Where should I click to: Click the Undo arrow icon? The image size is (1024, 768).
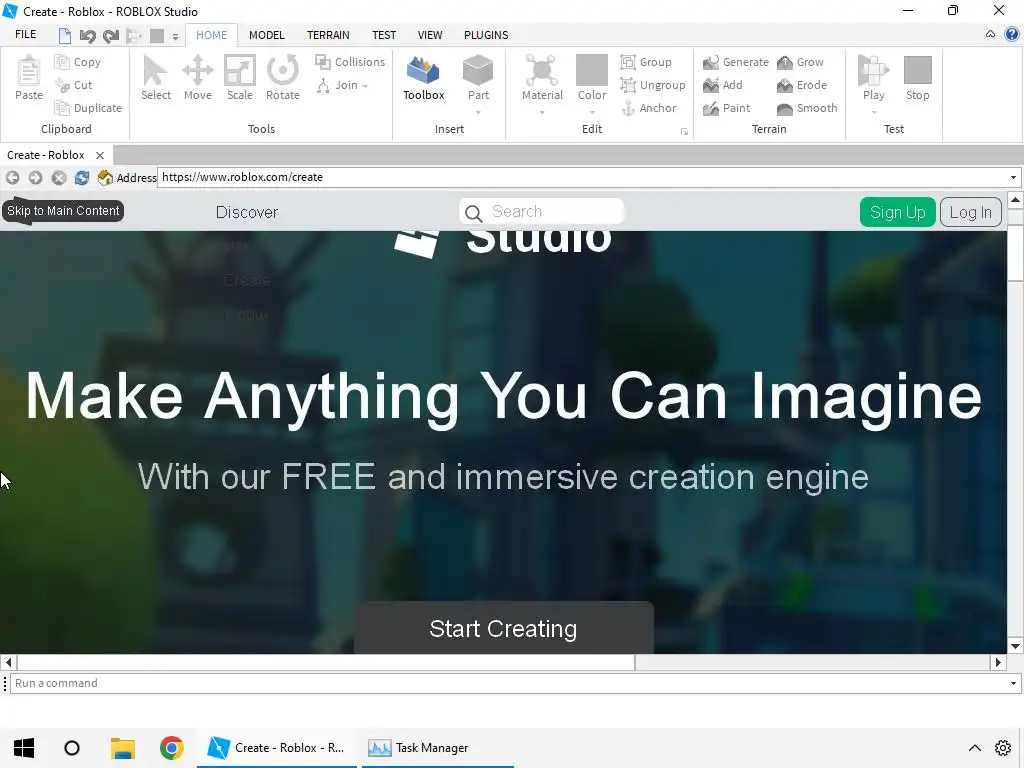[x=87, y=35]
